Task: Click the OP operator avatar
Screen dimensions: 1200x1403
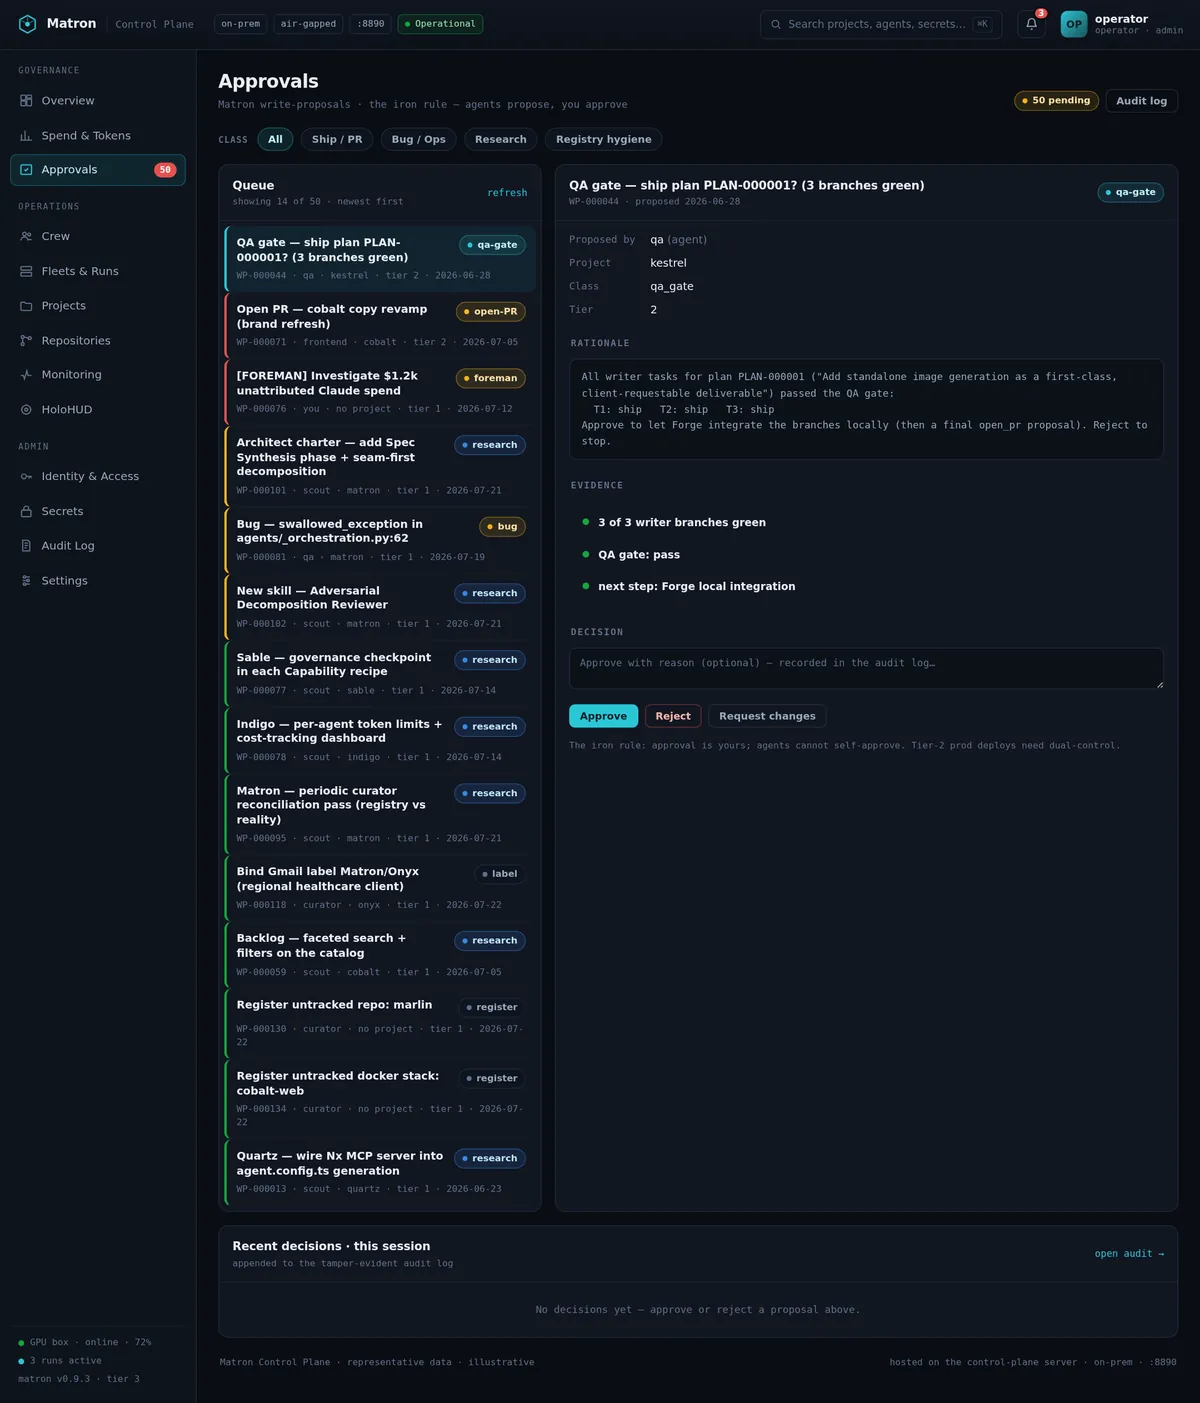Action: click(x=1073, y=24)
